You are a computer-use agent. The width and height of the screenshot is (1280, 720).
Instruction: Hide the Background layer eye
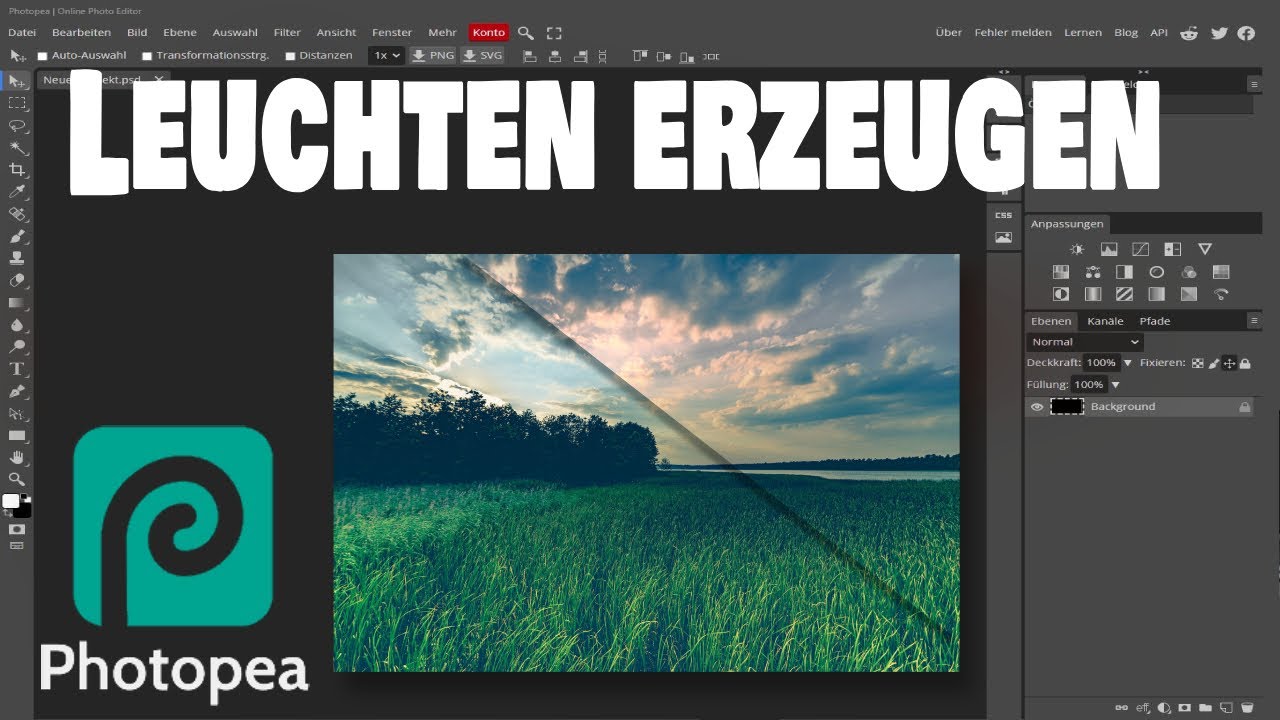click(x=1037, y=407)
